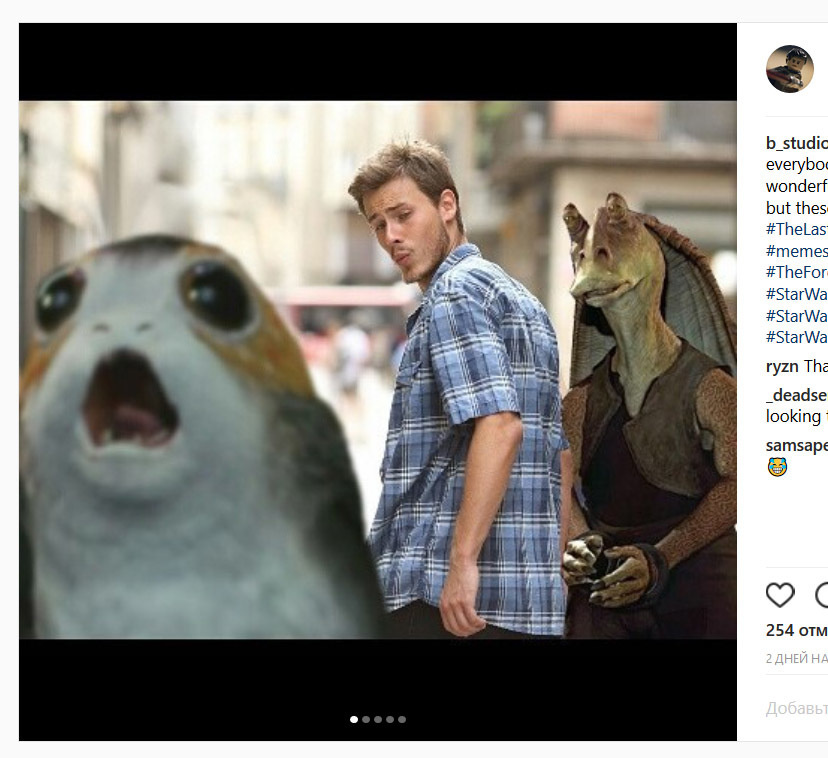Click the '2 ДНЕЙ НА' post timestamp
Viewport: 828px width, 758px height.
797,659
